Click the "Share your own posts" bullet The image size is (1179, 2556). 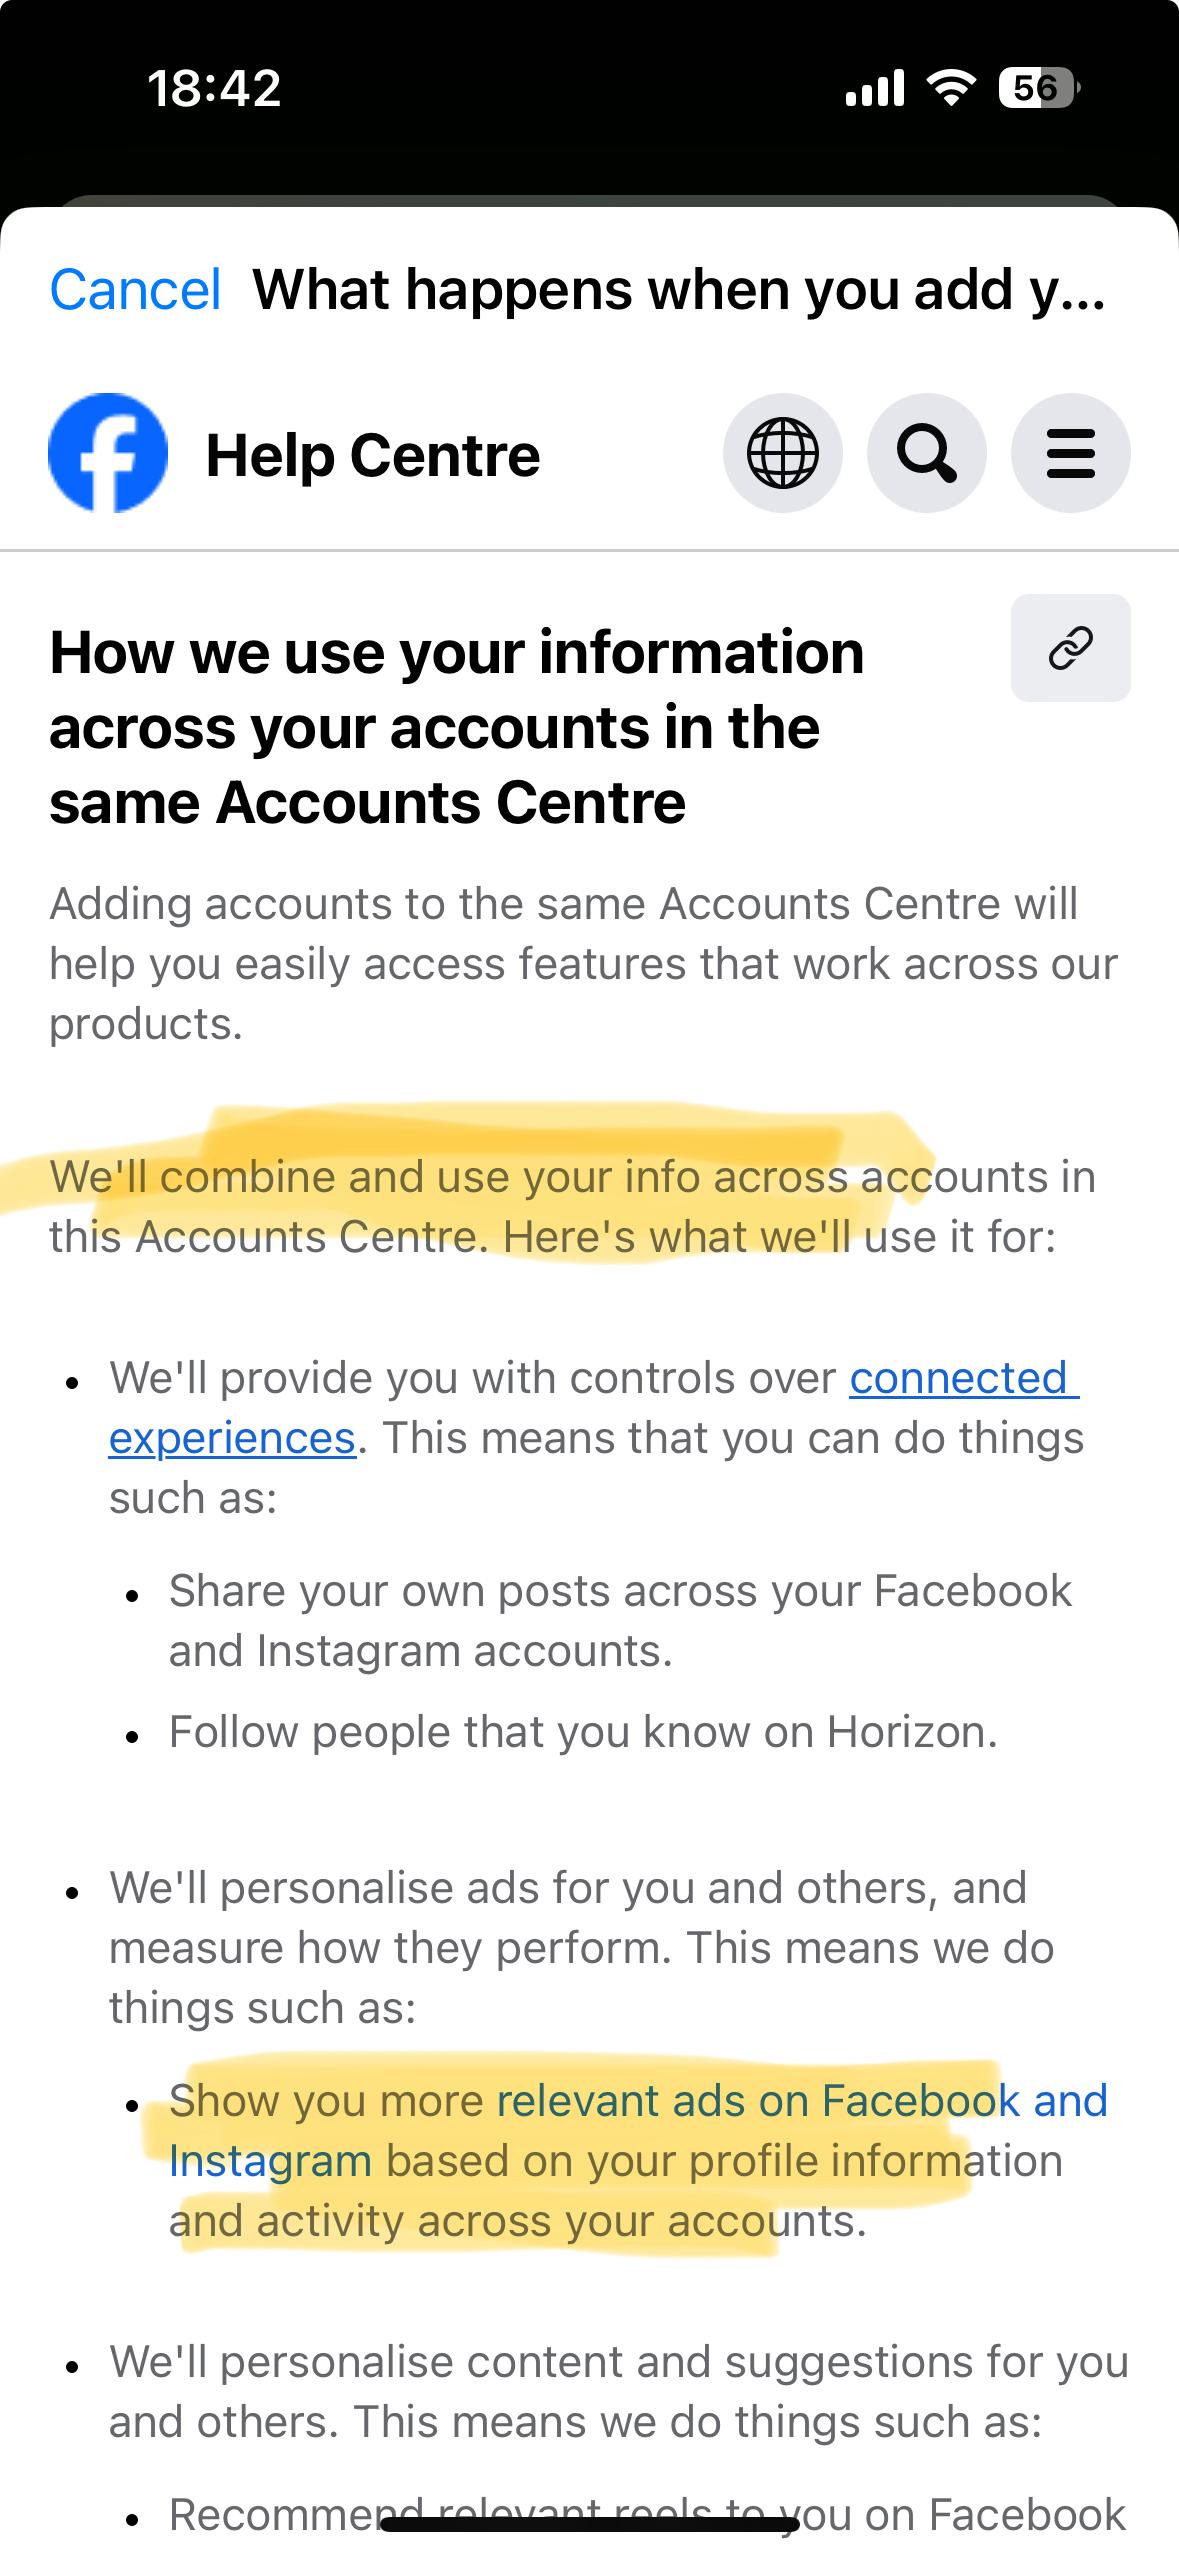click(x=620, y=1620)
